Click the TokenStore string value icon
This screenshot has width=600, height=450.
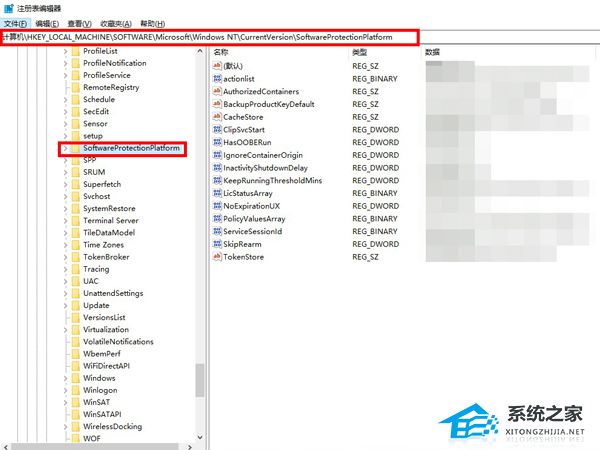point(217,257)
